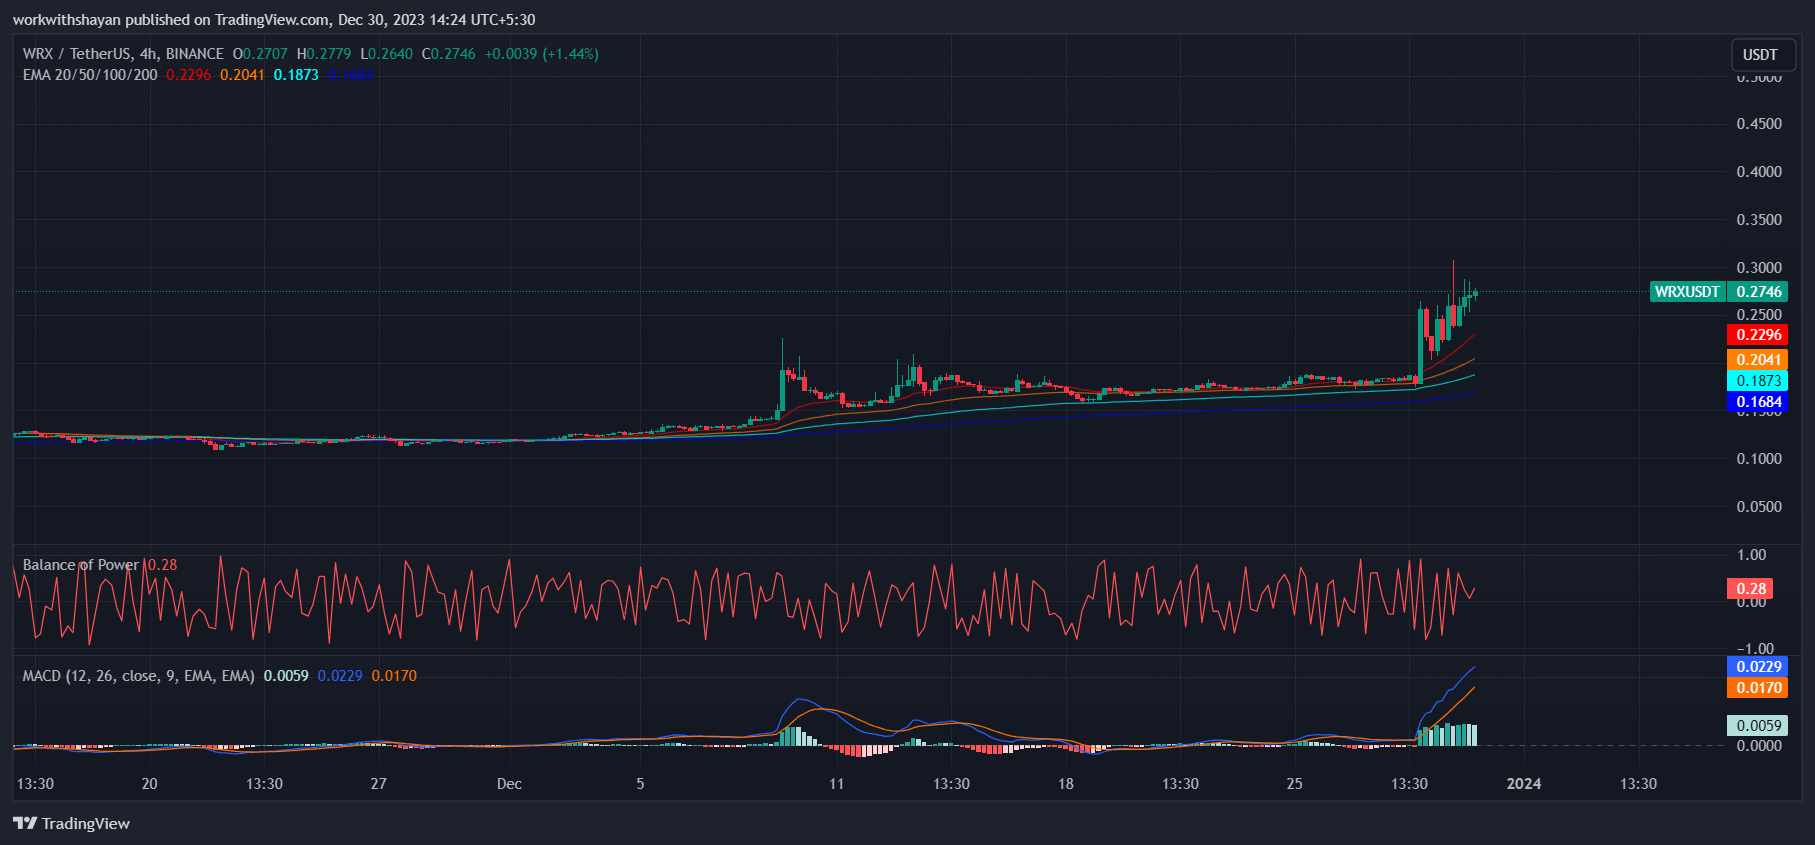The width and height of the screenshot is (1815, 845).
Task: Click the Balance of Power value tag 0.28
Action: [x=1751, y=589]
